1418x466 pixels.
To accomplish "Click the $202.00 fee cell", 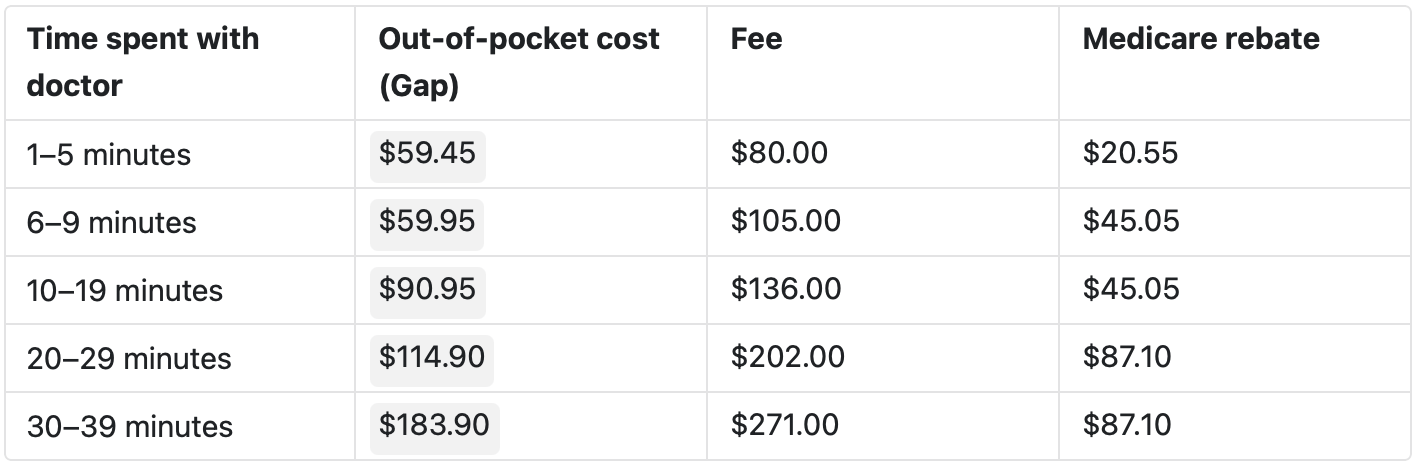I will (787, 358).
